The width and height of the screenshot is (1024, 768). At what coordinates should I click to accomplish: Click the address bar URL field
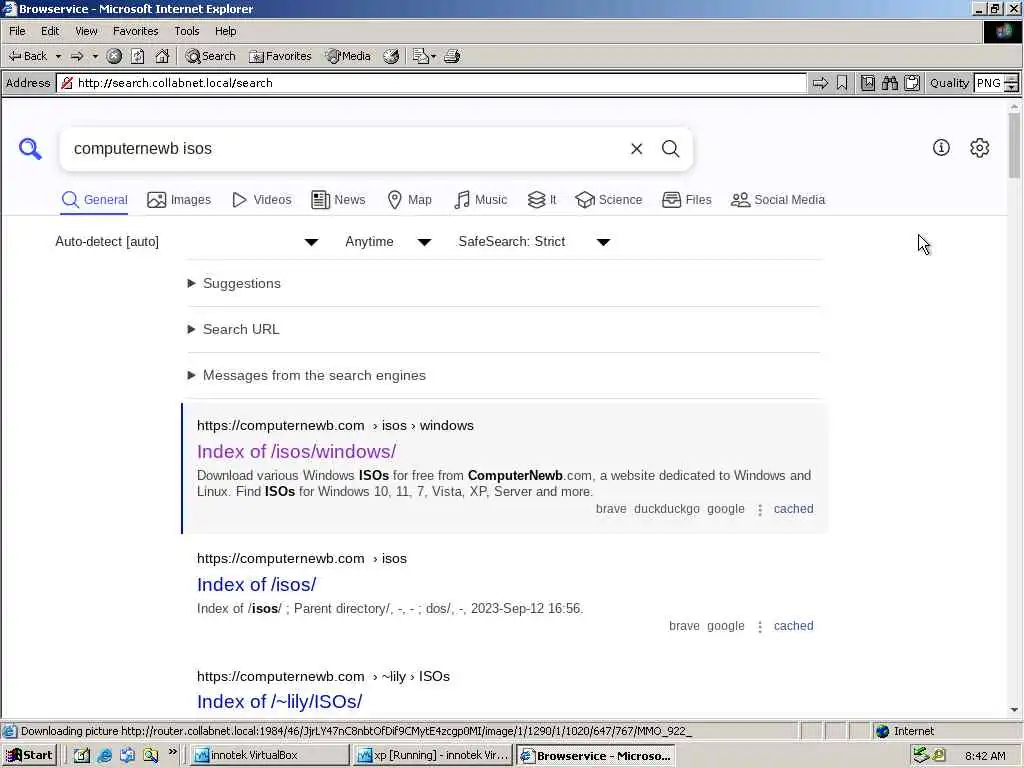pos(431,83)
